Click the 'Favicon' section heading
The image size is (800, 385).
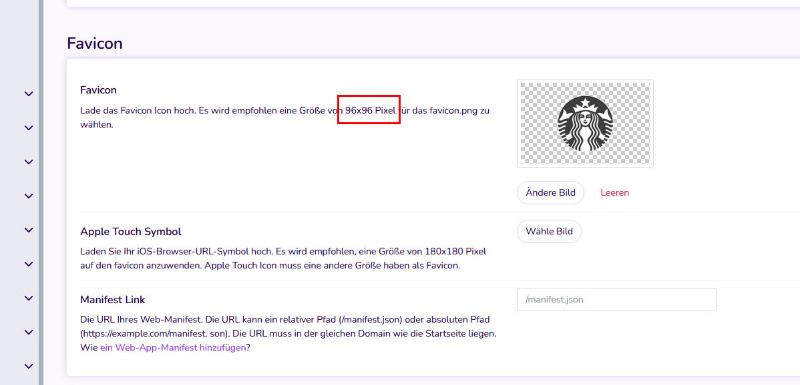pyautogui.click(x=94, y=43)
